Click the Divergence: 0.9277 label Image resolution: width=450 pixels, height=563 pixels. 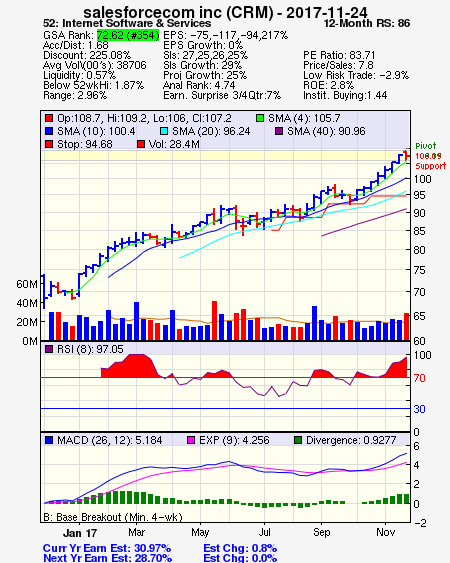point(351,440)
